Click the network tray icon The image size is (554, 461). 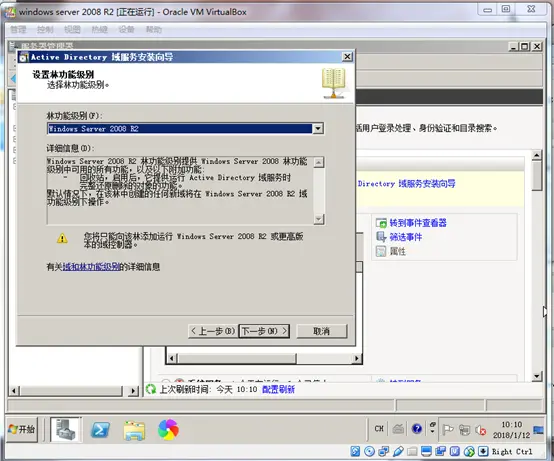coord(464,430)
